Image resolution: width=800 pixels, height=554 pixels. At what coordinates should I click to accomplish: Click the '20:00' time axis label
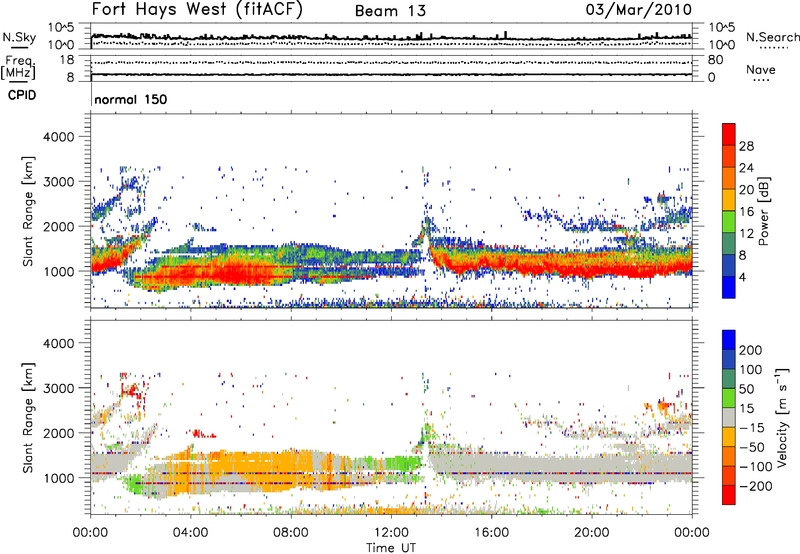591,533
